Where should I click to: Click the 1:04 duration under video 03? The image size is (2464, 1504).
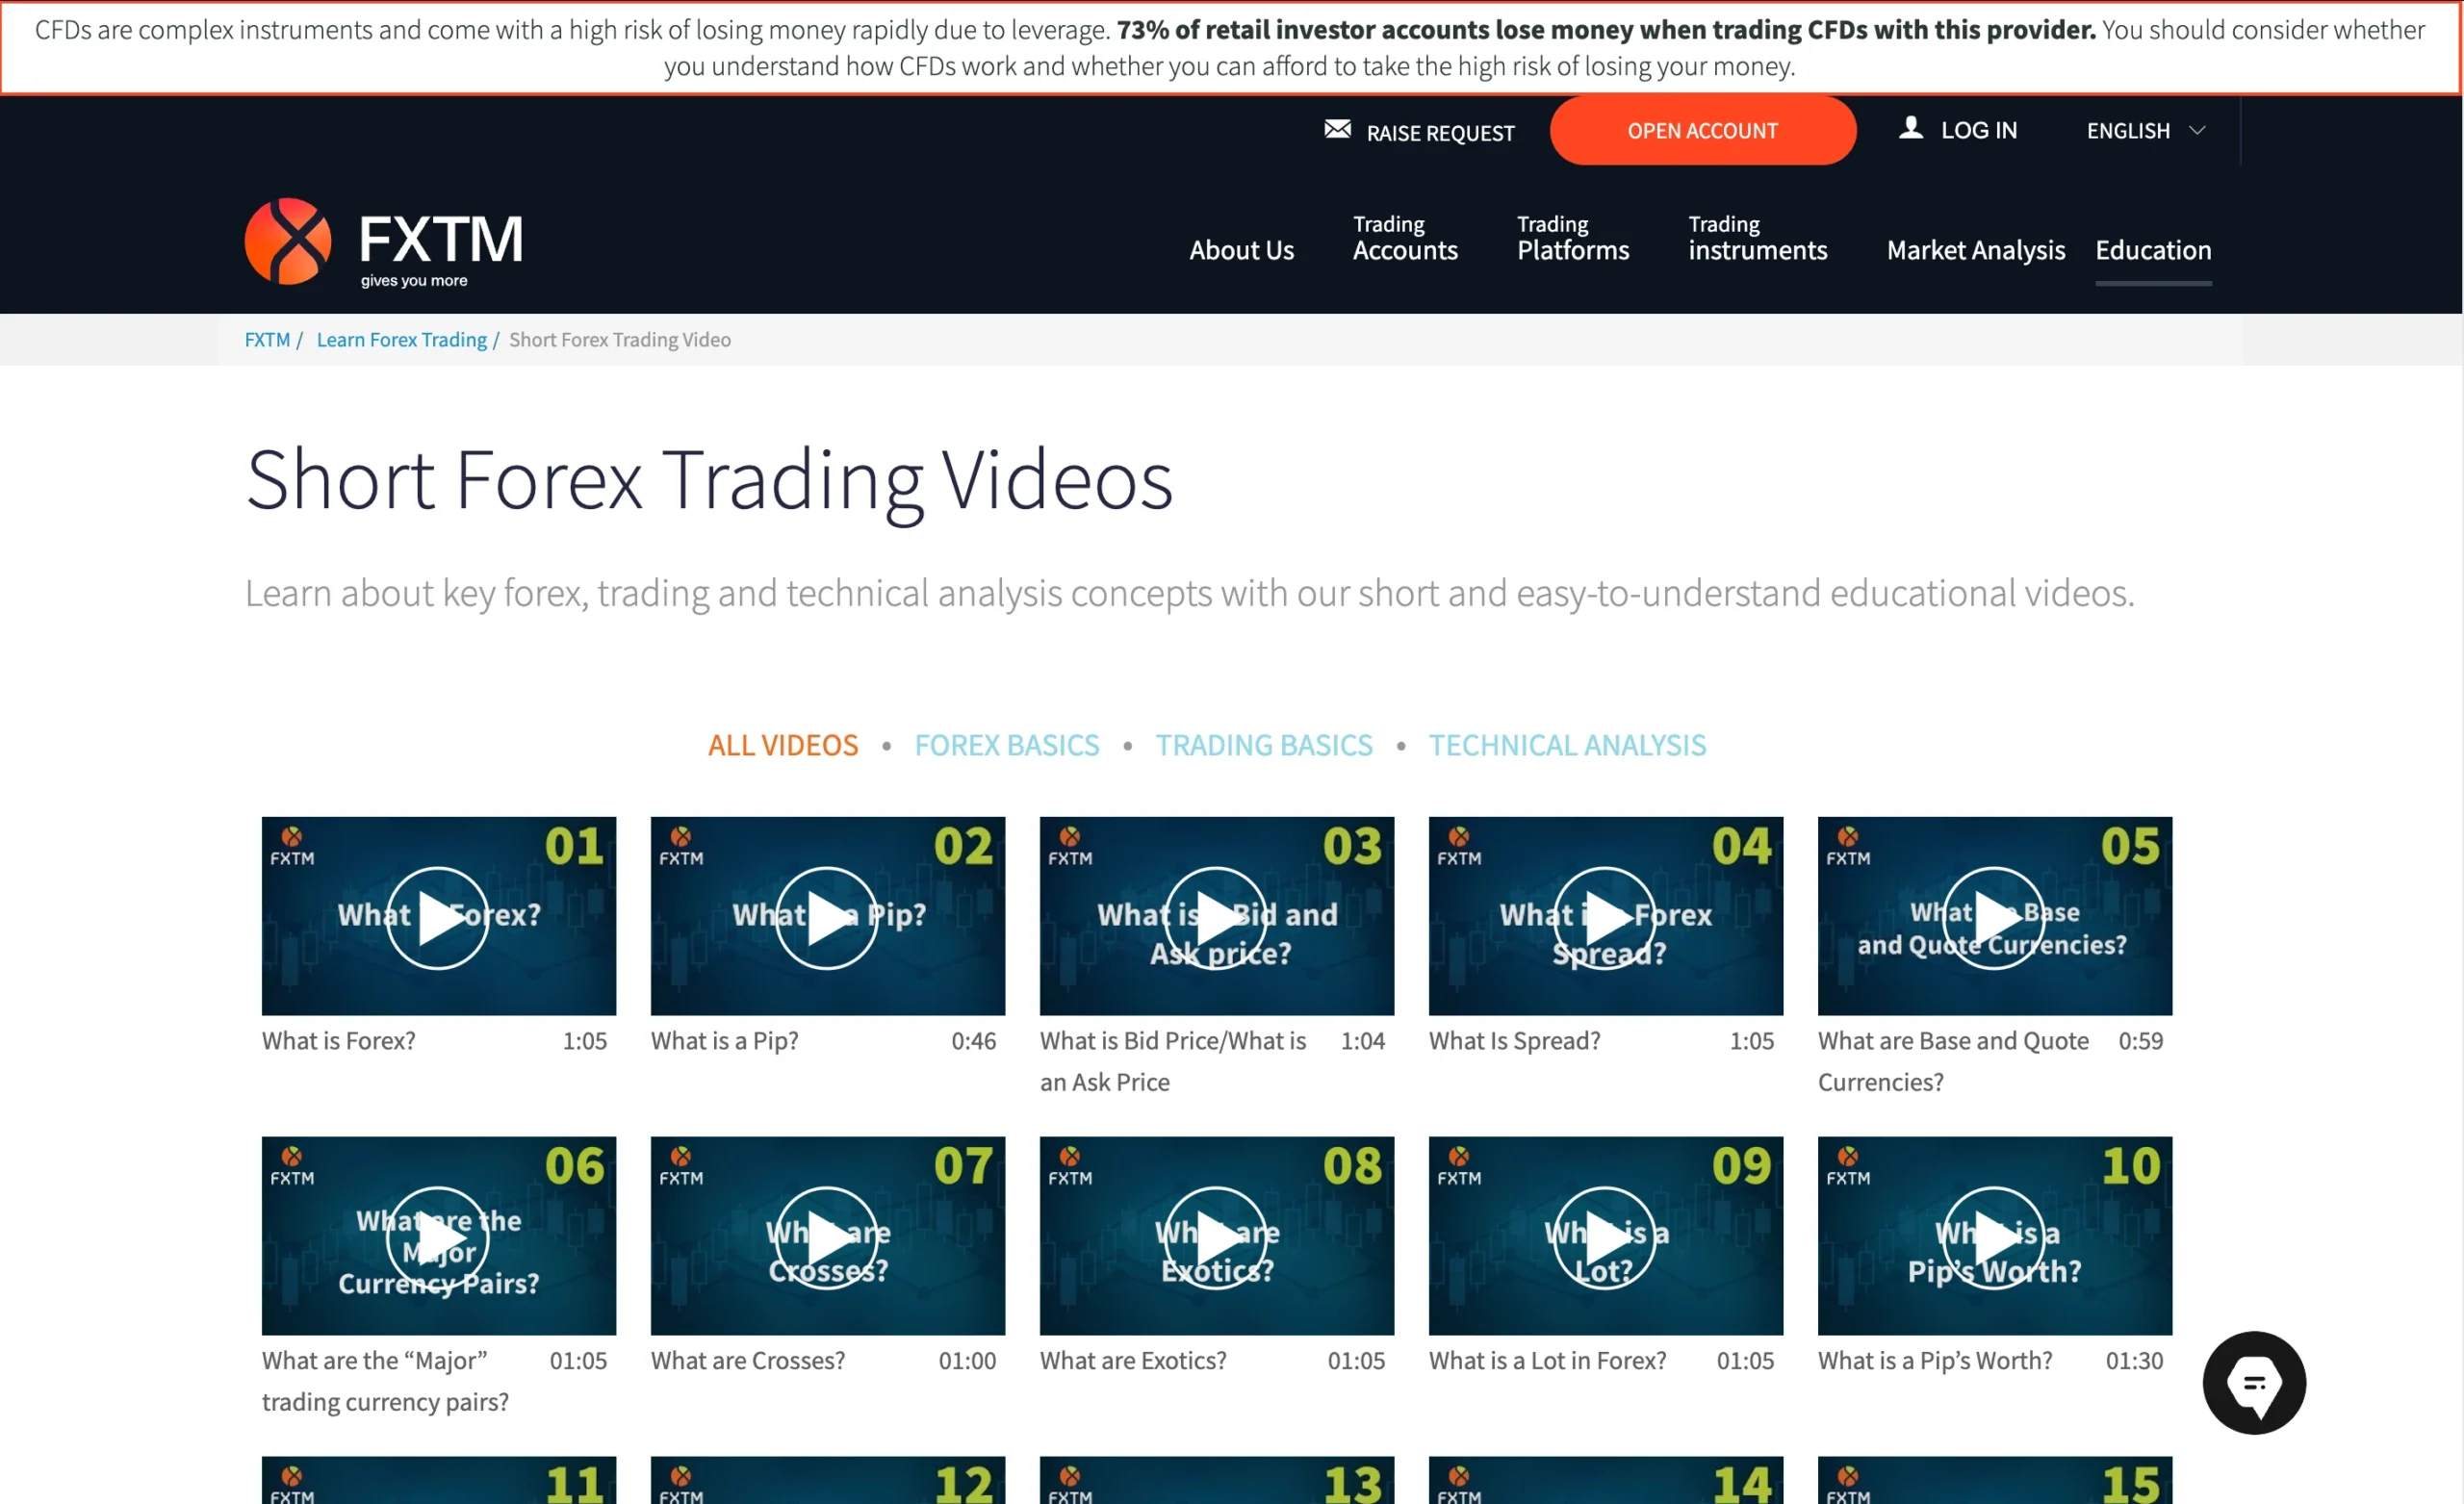pyautogui.click(x=1362, y=1041)
